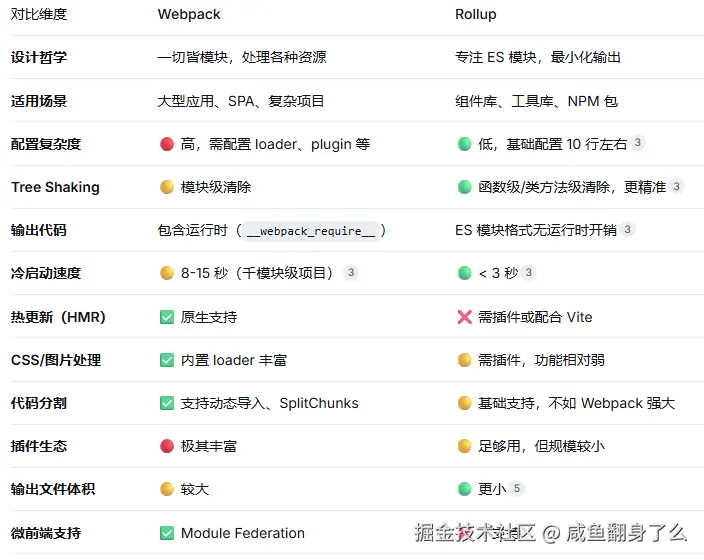Screen dimensions: 704x560
Task: Click yellow circle beside 模块级清除
Action: 167,187
